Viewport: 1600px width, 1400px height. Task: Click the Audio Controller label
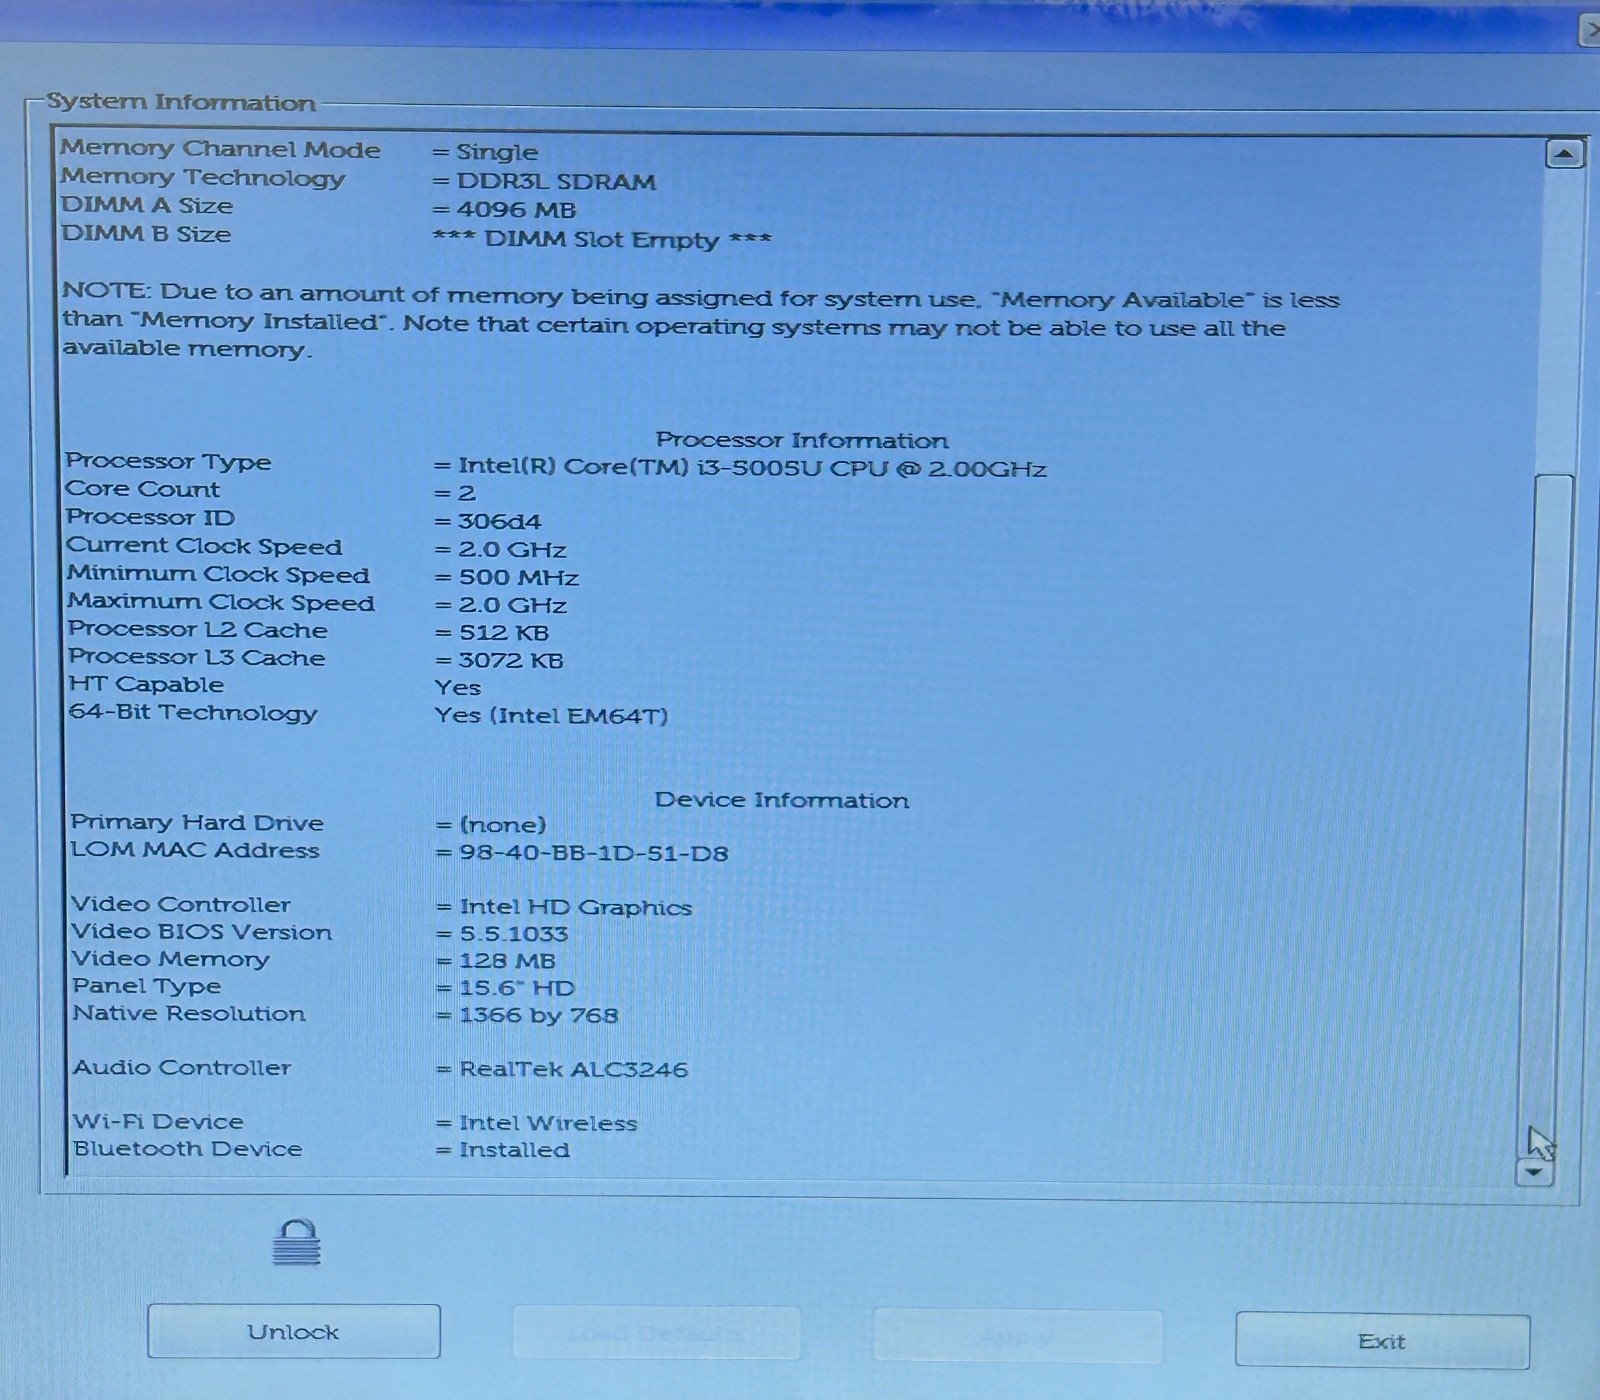pos(182,1067)
